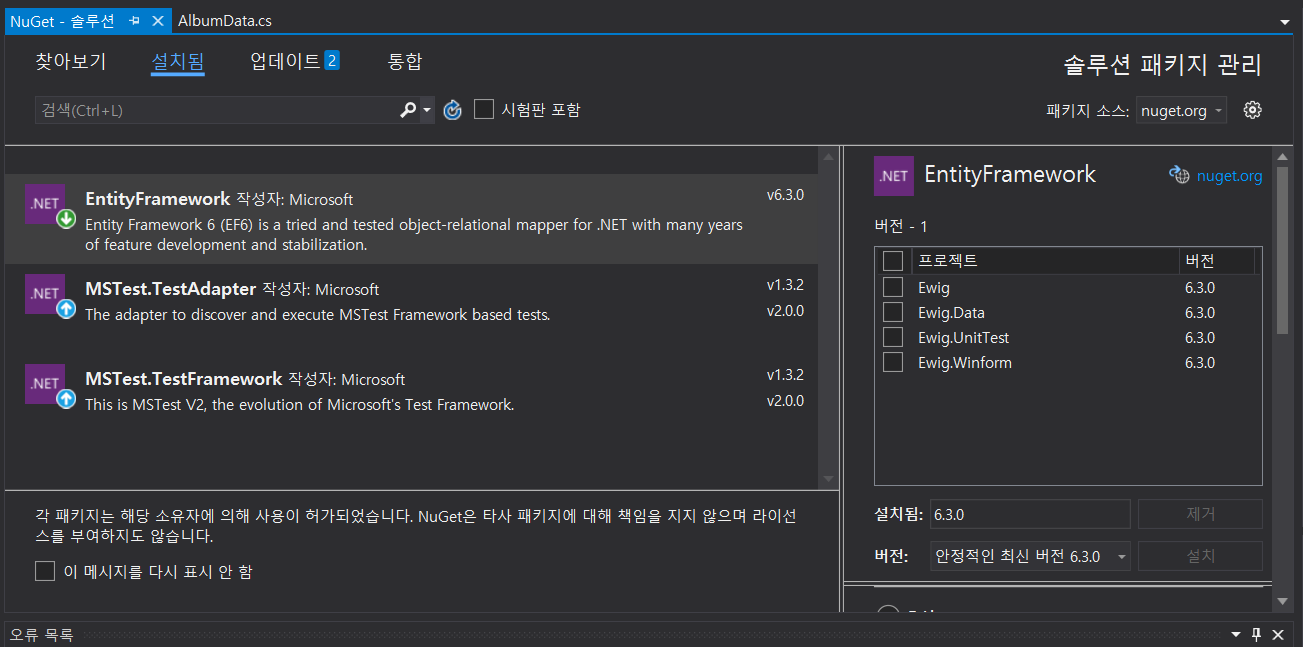Open the document tab list dropdown arrow
The height and width of the screenshot is (647, 1303).
[1285, 21]
